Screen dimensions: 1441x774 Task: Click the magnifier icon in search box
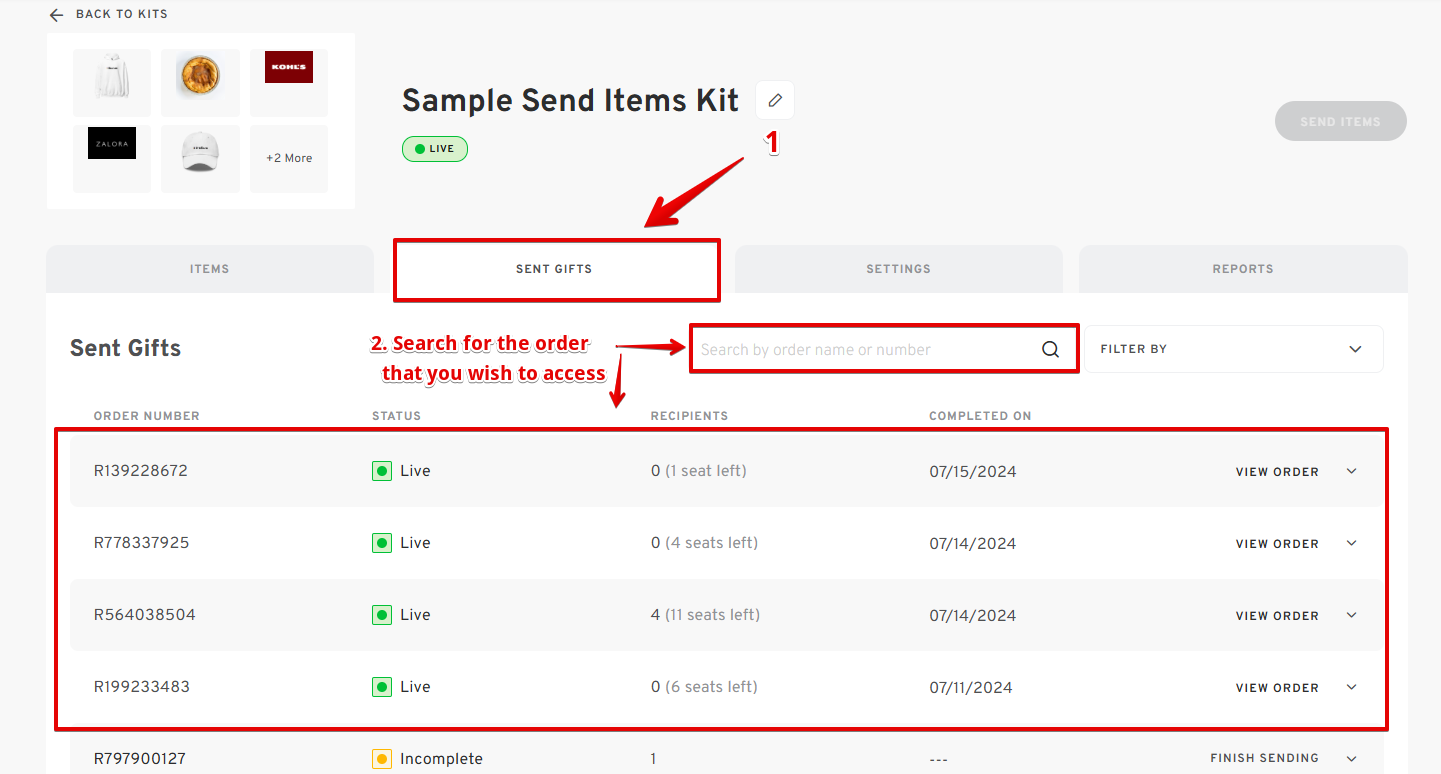pyautogui.click(x=1050, y=349)
